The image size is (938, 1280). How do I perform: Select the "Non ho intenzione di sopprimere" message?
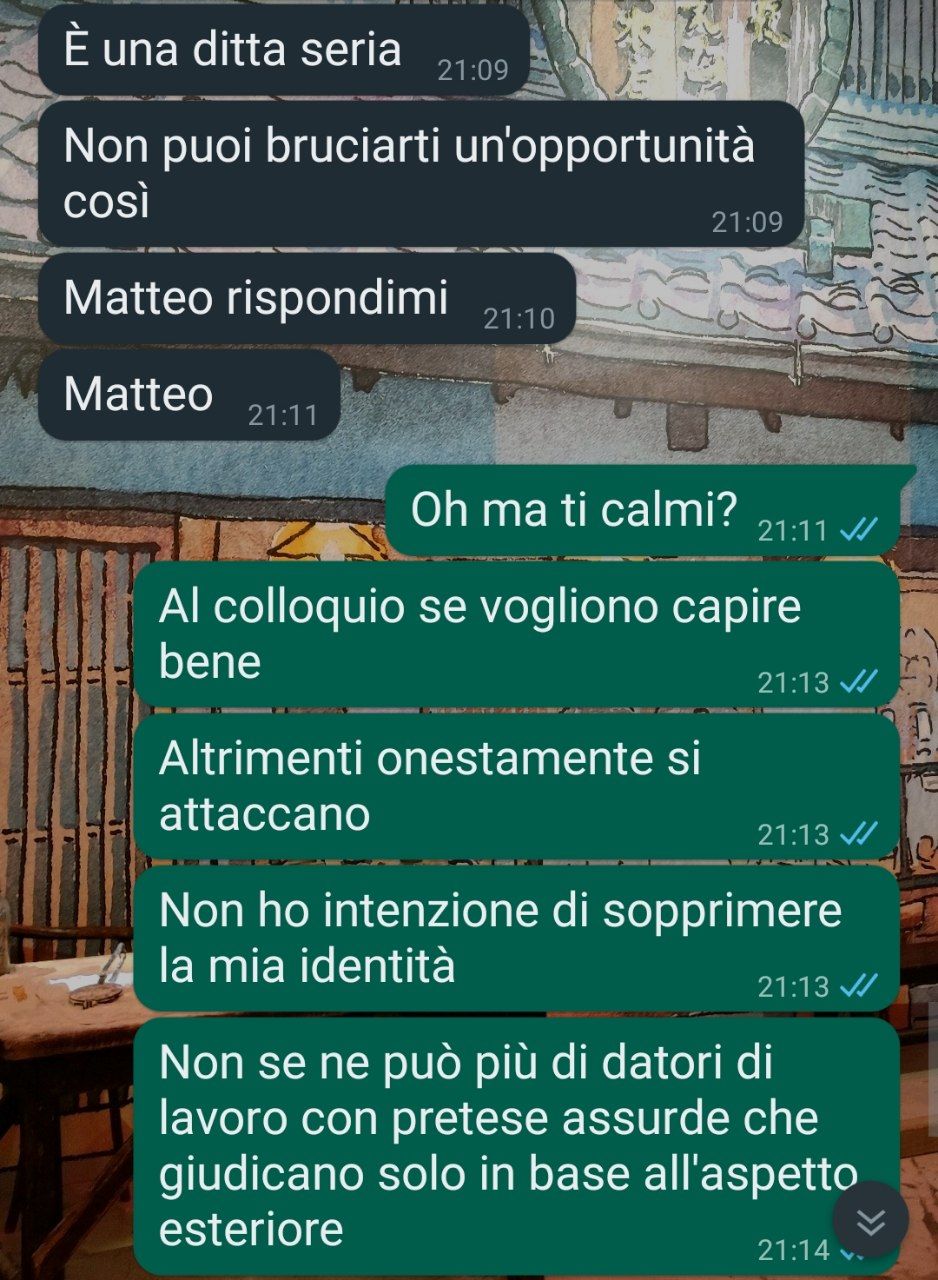[x=517, y=939]
